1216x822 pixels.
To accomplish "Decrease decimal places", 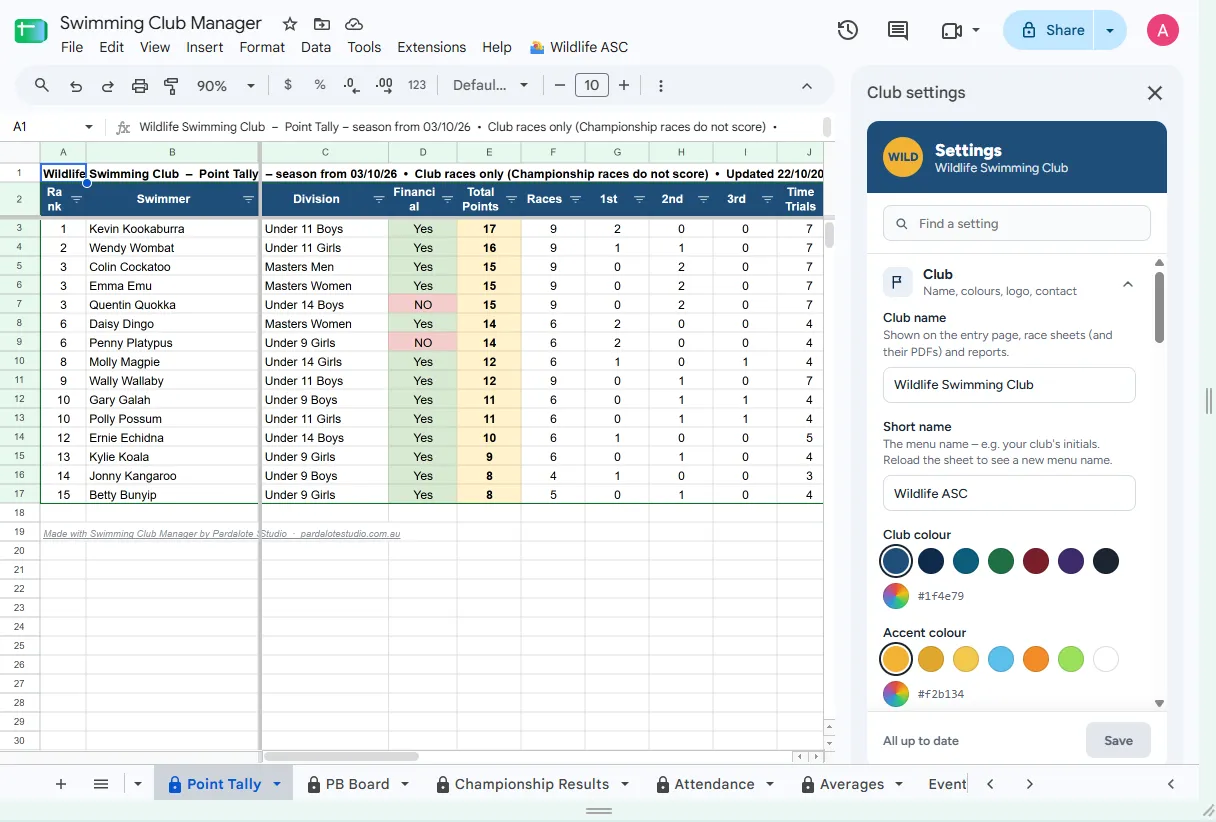I will (x=352, y=86).
